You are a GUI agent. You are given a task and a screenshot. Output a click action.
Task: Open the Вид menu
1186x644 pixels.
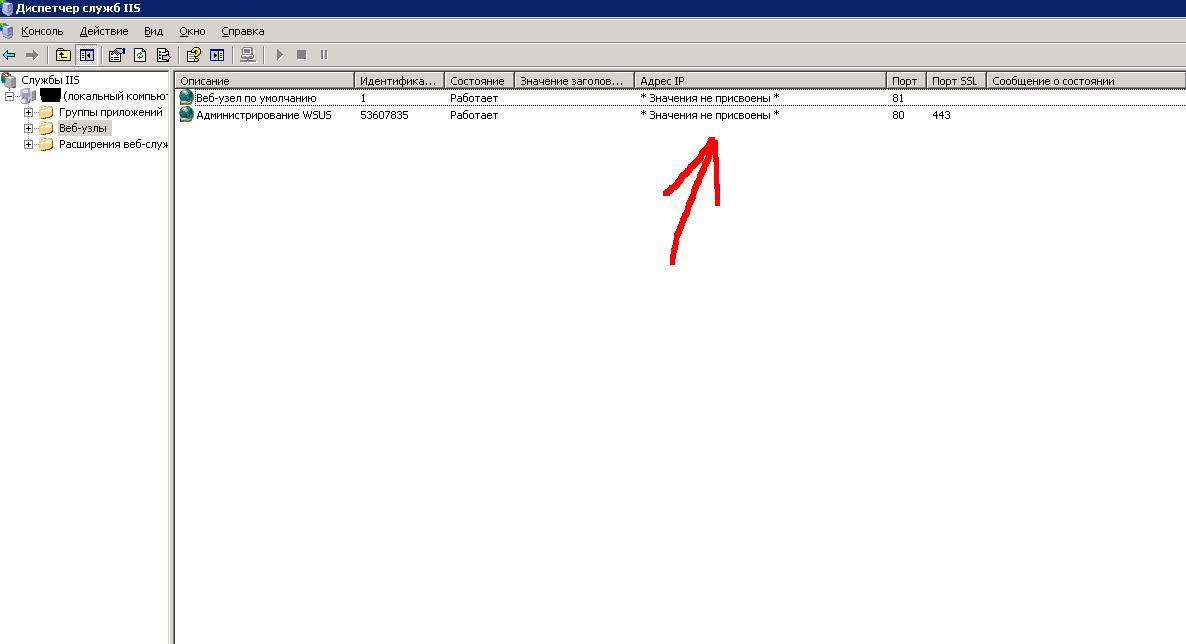point(154,31)
